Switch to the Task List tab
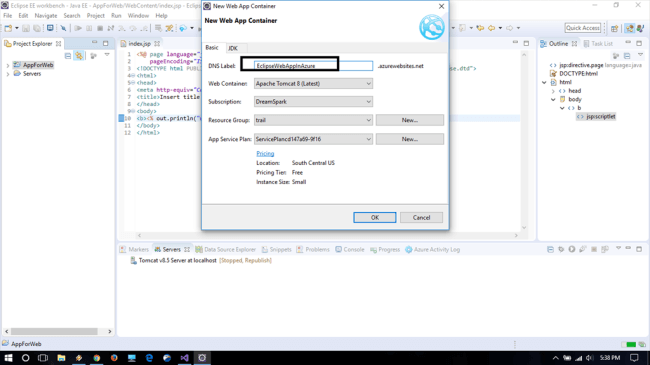 point(598,43)
